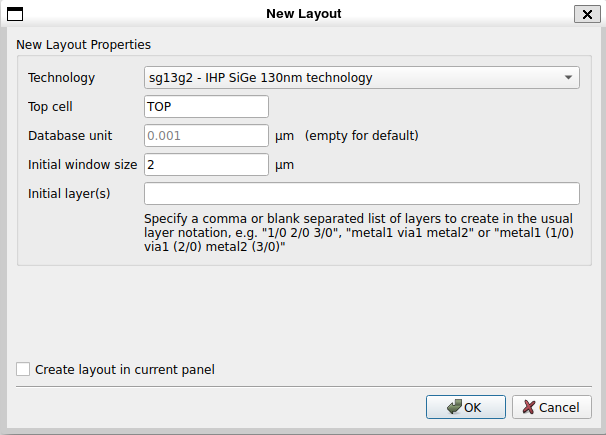Click the 'Top cell' label

point(52,106)
